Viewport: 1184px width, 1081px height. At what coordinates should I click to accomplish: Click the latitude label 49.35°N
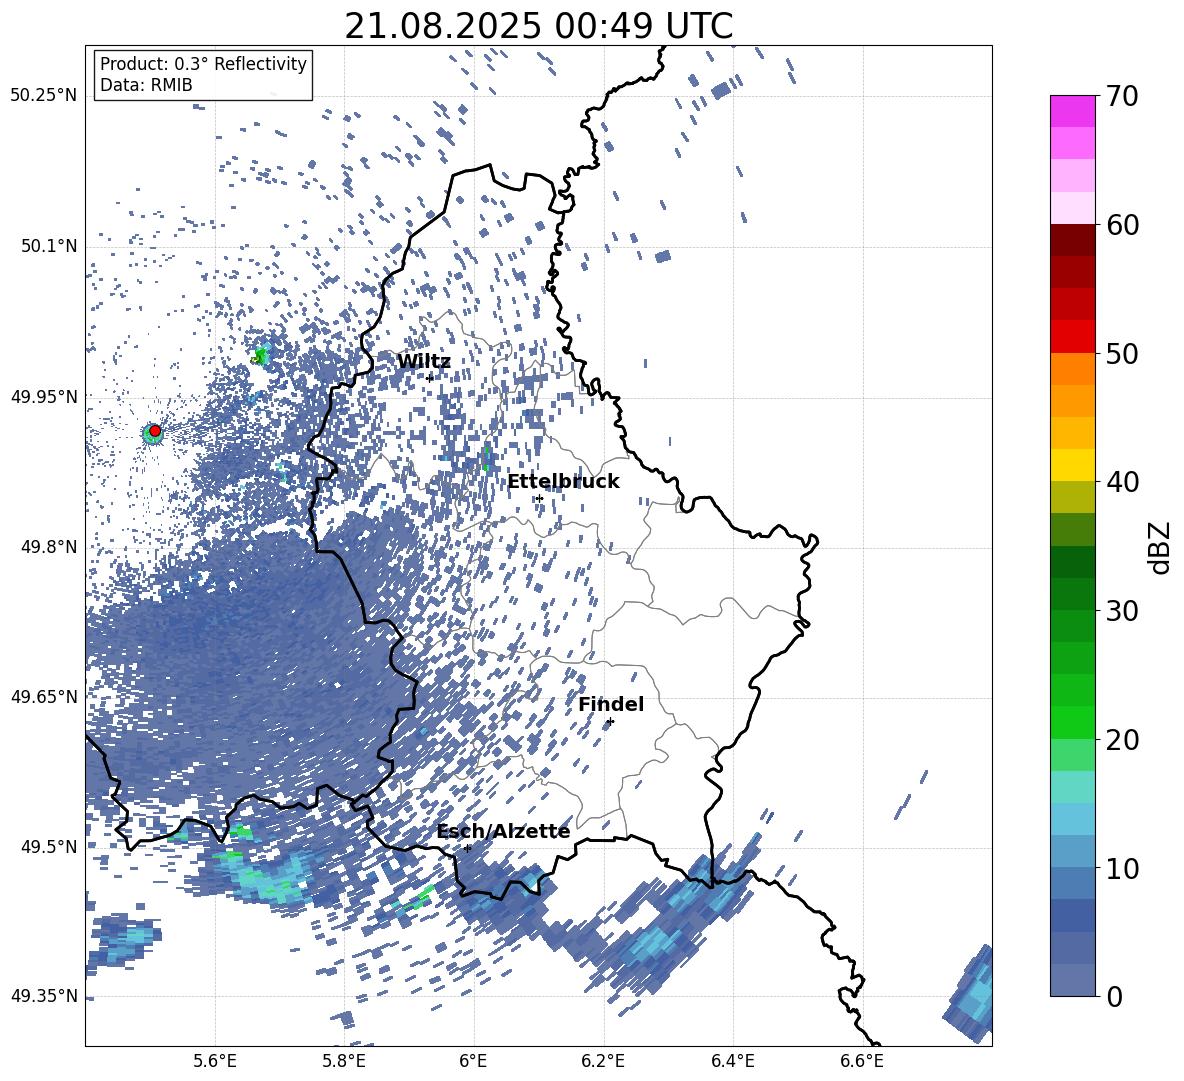(x=44, y=996)
